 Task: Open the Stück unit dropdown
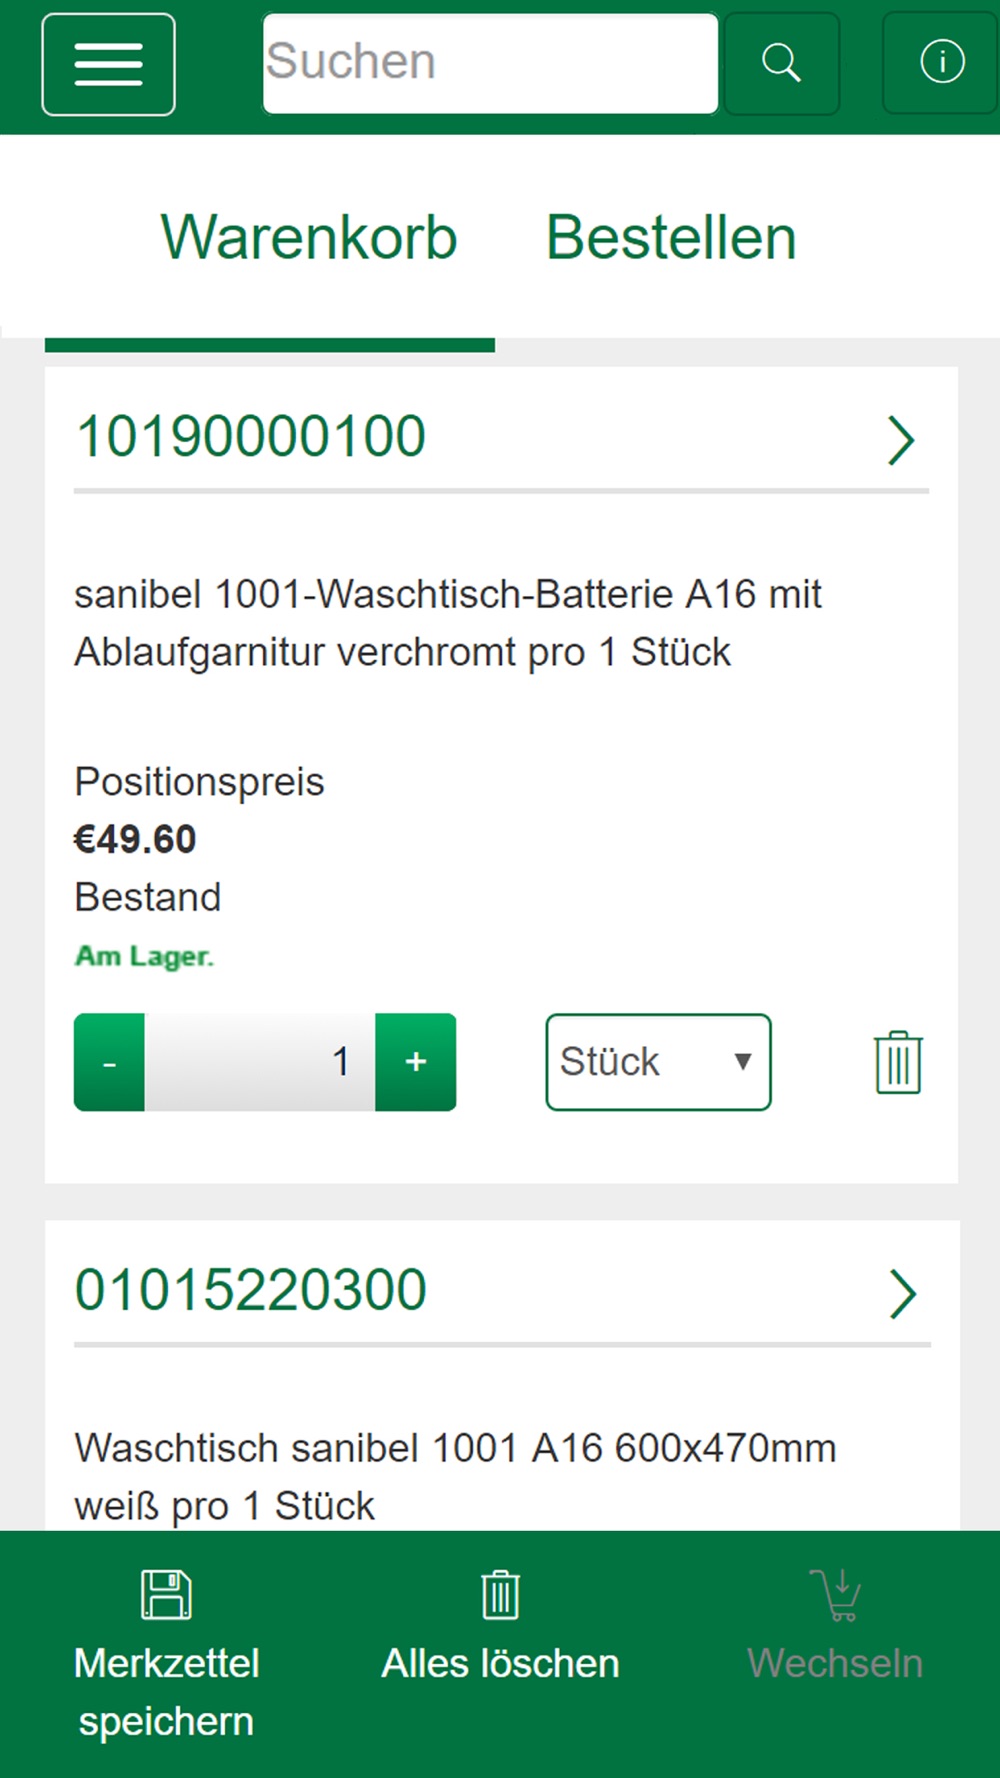coord(658,1062)
